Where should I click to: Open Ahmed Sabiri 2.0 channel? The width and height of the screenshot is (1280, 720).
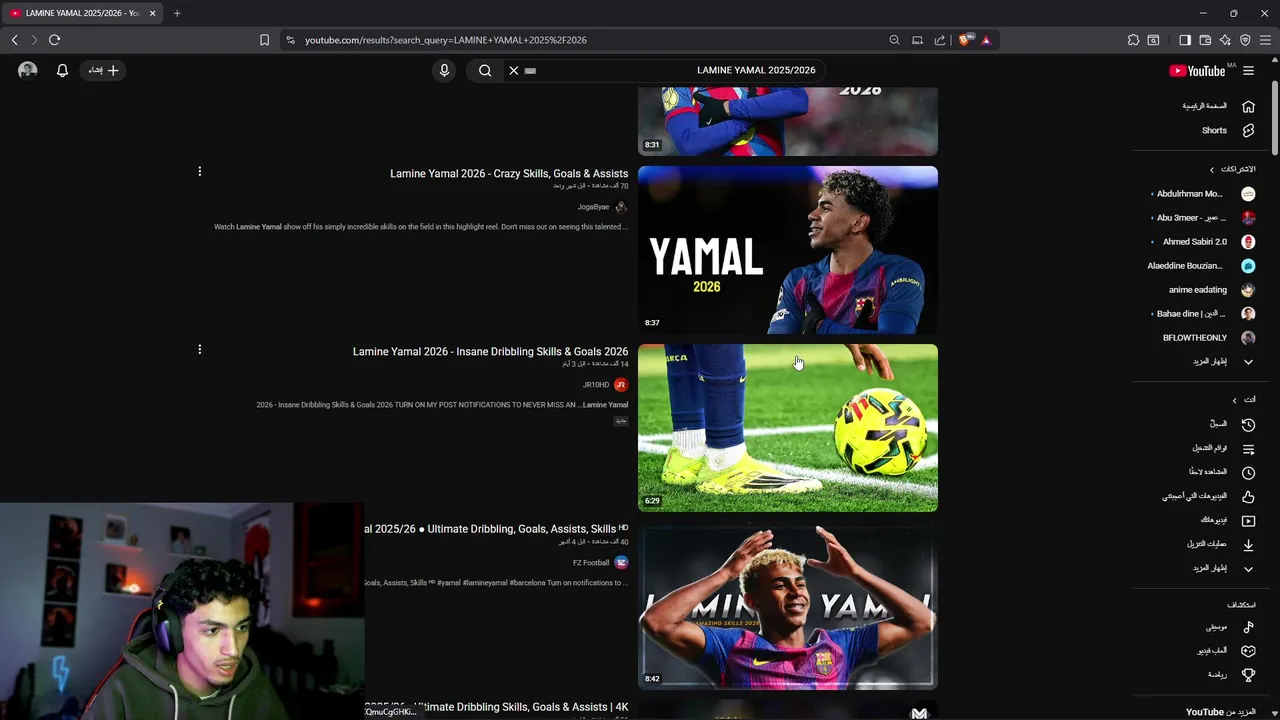[1205, 242]
